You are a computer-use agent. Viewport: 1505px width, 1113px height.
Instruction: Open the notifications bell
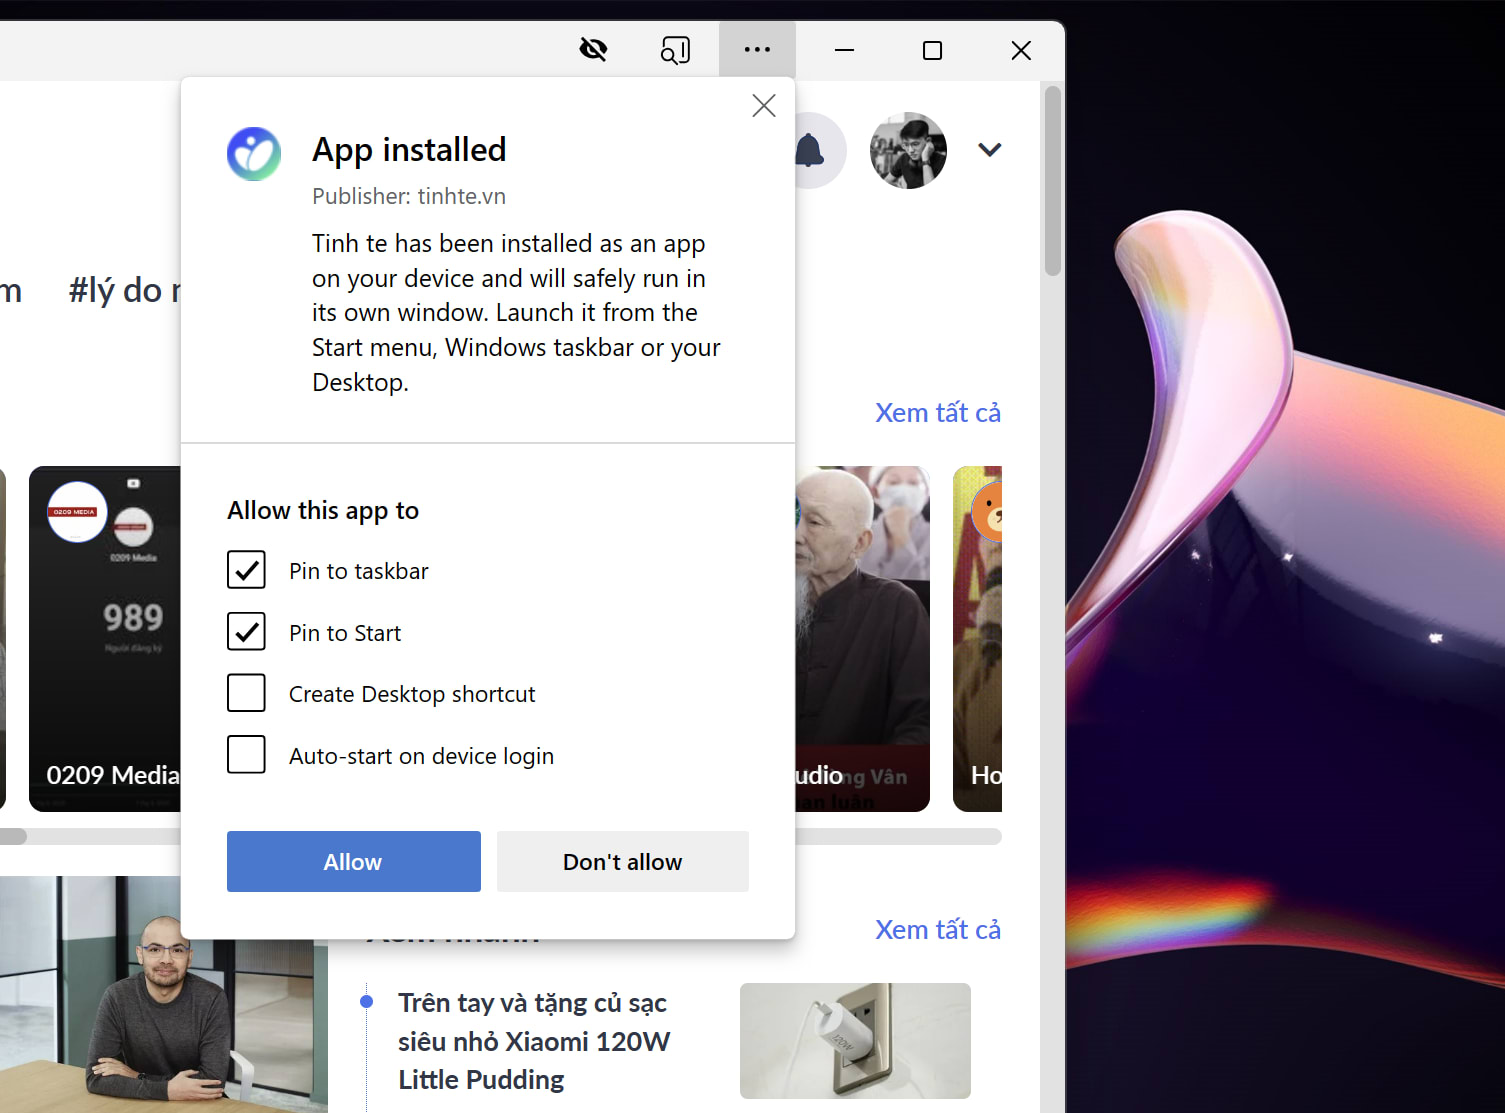point(809,151)
